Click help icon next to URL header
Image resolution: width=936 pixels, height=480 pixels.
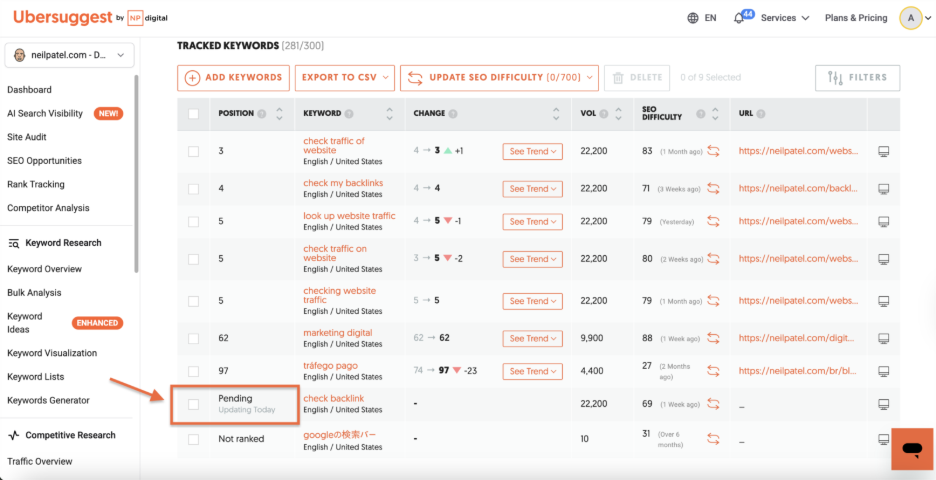click(x=761, y=113)
